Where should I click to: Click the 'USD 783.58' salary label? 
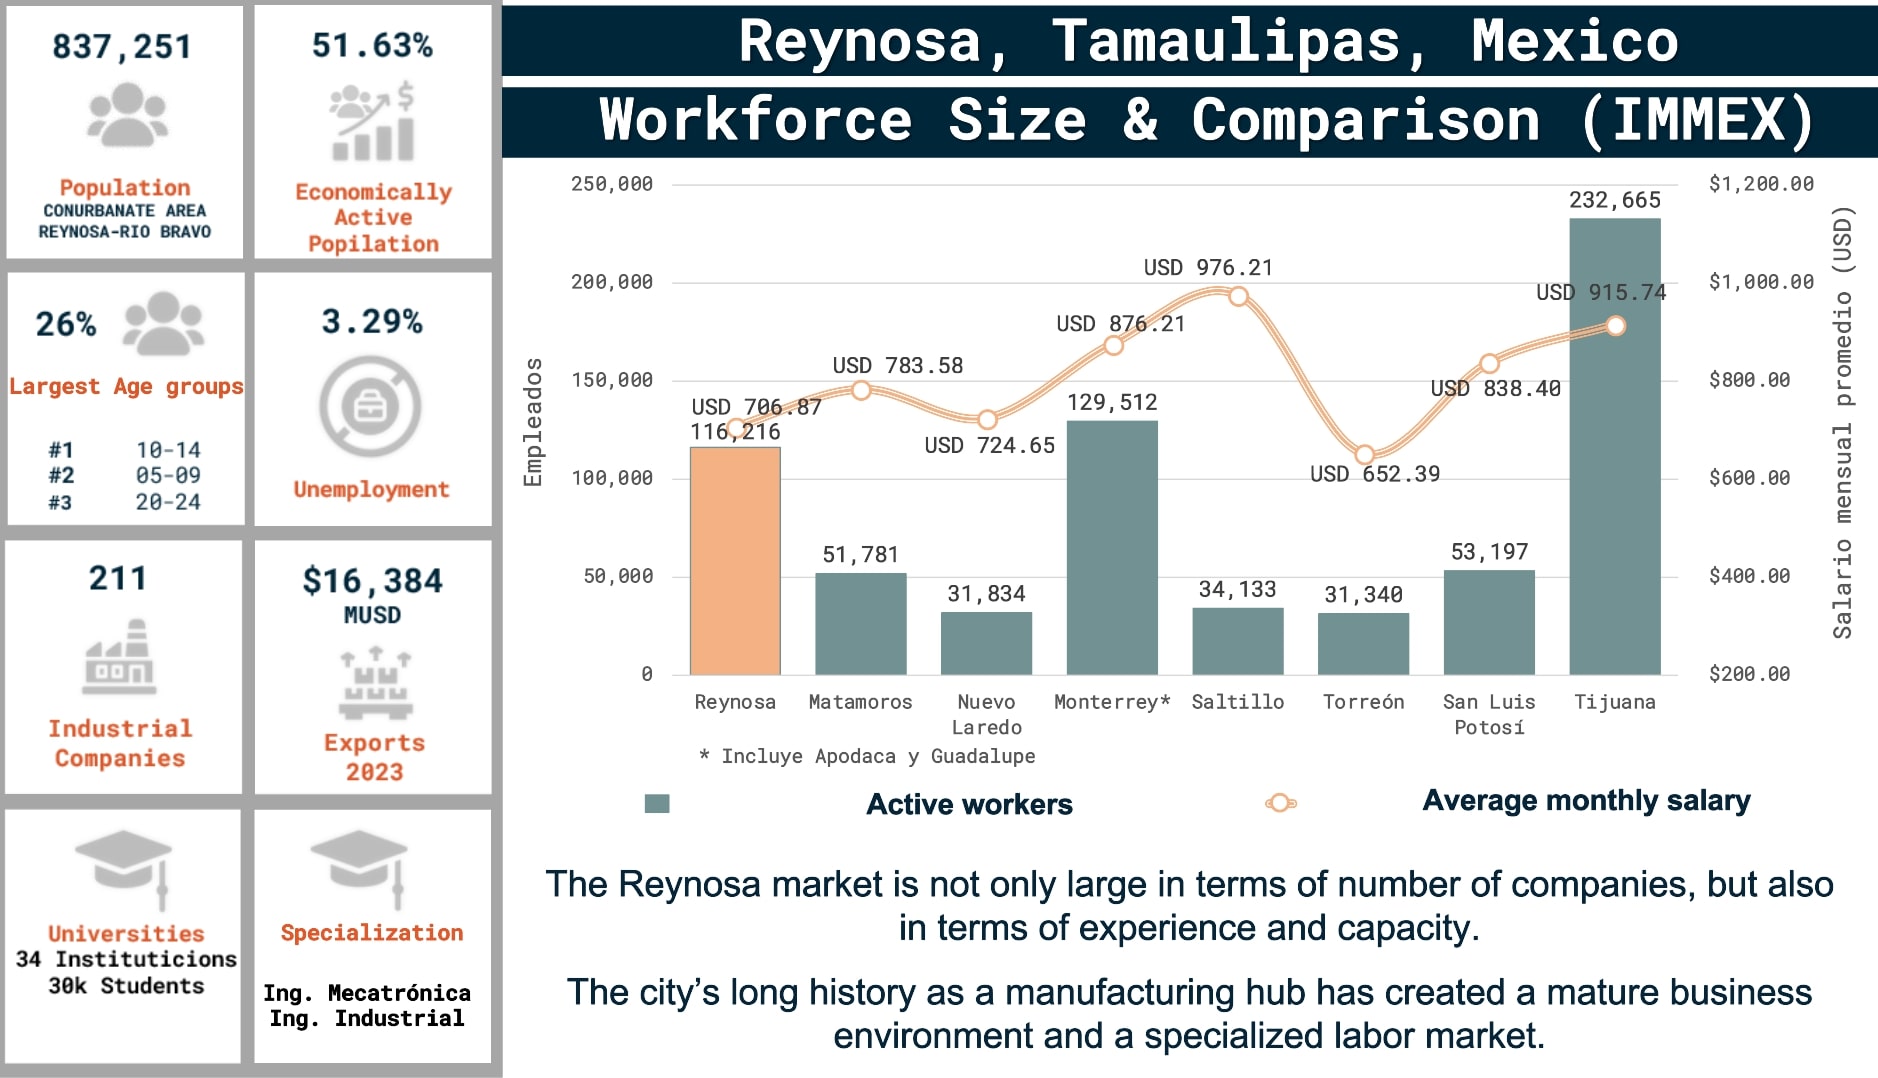pyautogui.click(x=898, y=366)
